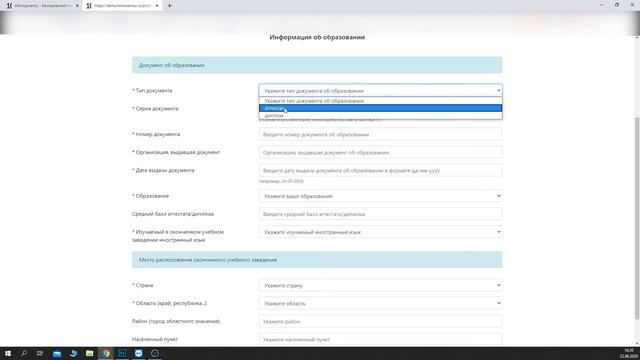Viewport: 640px width, 360px height.
Task: Click the taskbar clock
Action: (x=629, y=353)
